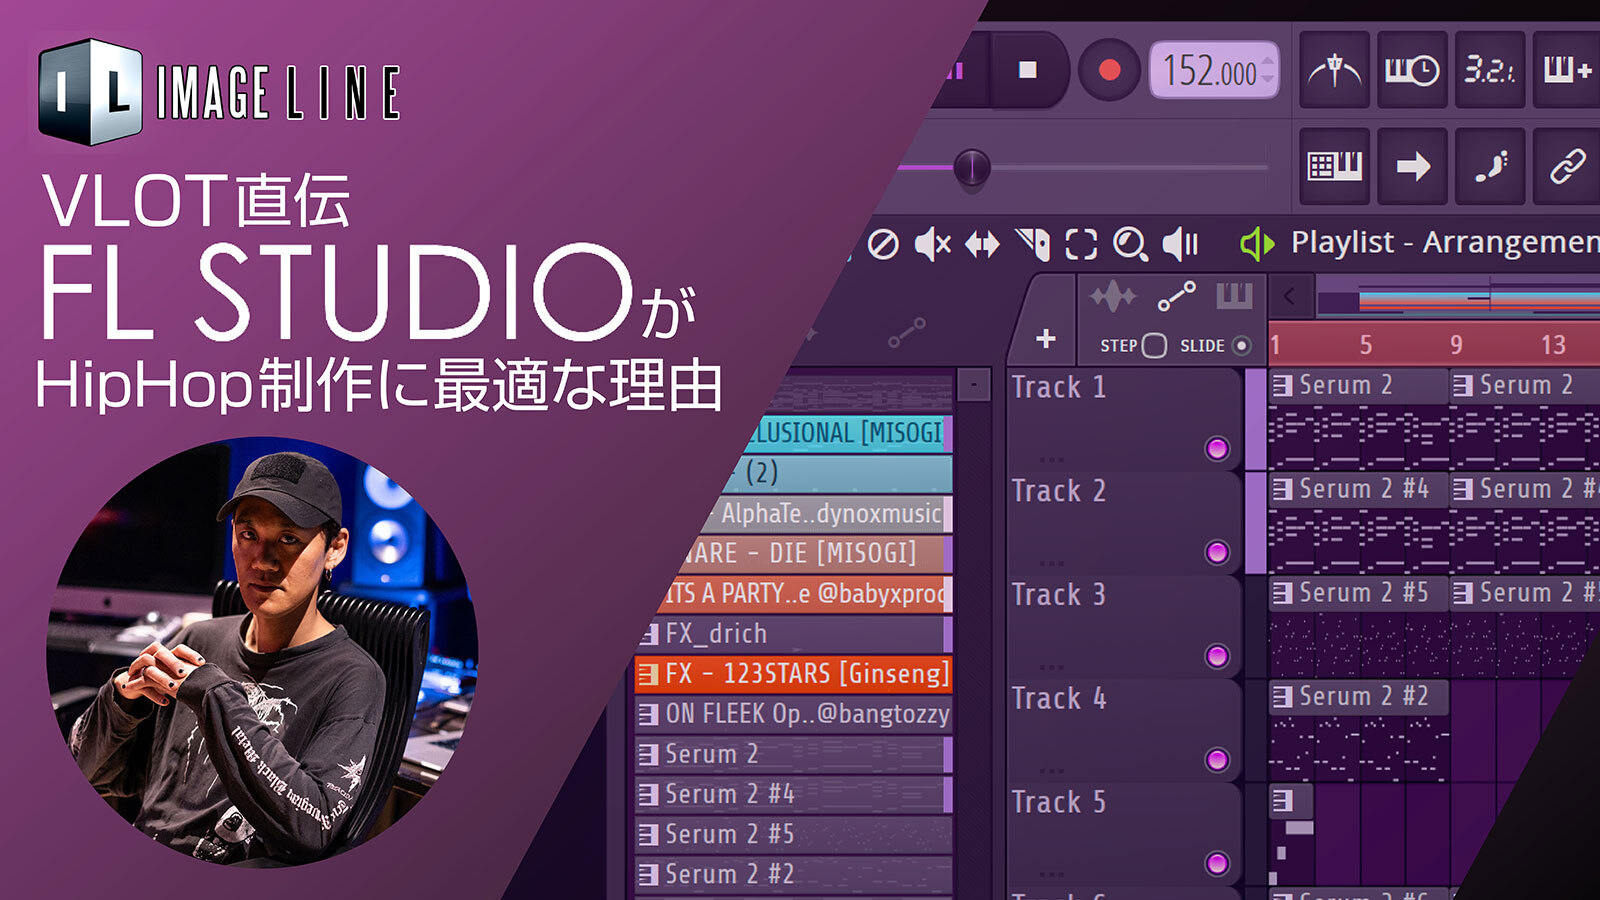Select the mute tool with speaker-x icon
The height and width of the screenshot is (900, 1600).
tap(932, 244)
